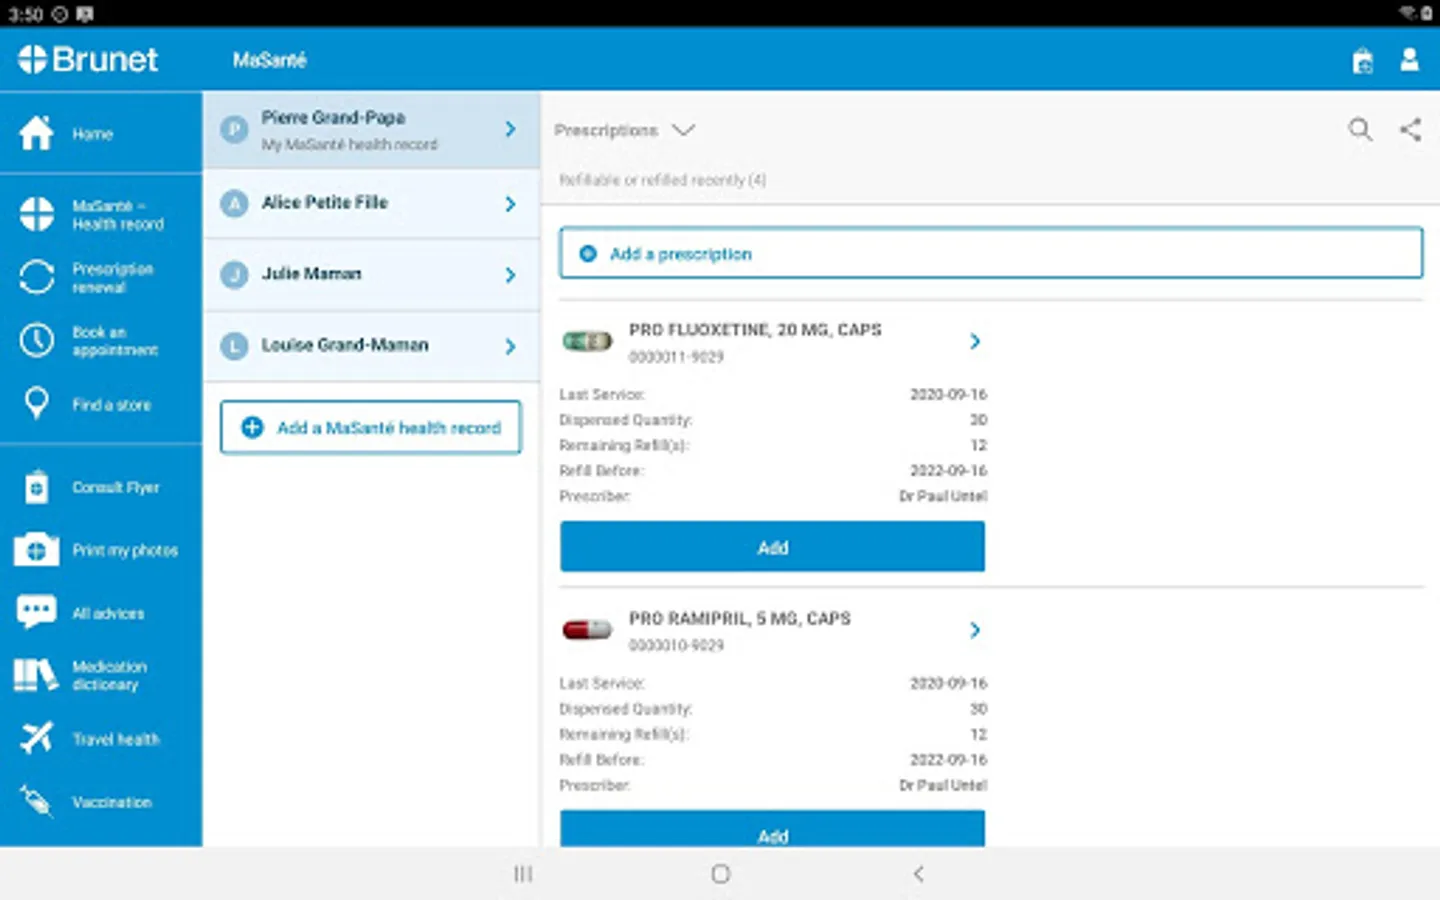Image resolution: width=1440 pixels, height=900 pixels.
Task: Select Julie Maman name
Action: tap(312, 273)
